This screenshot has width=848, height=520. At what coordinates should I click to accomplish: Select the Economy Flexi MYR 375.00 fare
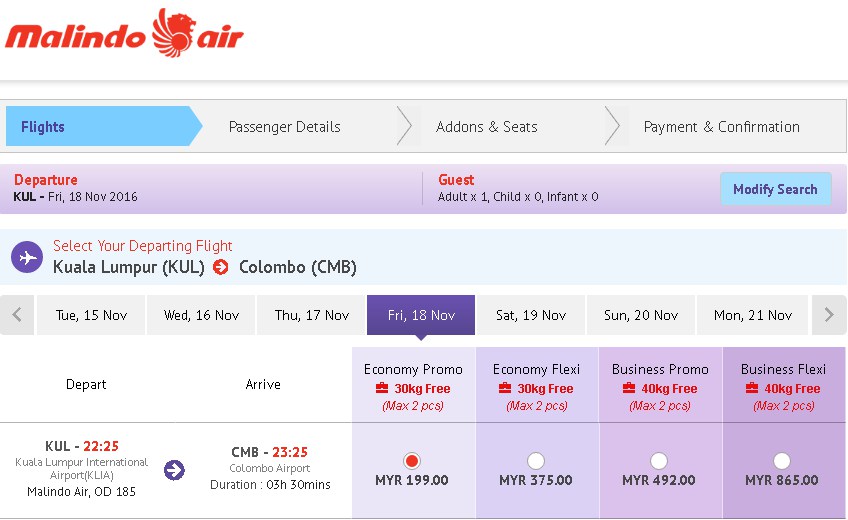coord(535,461)
